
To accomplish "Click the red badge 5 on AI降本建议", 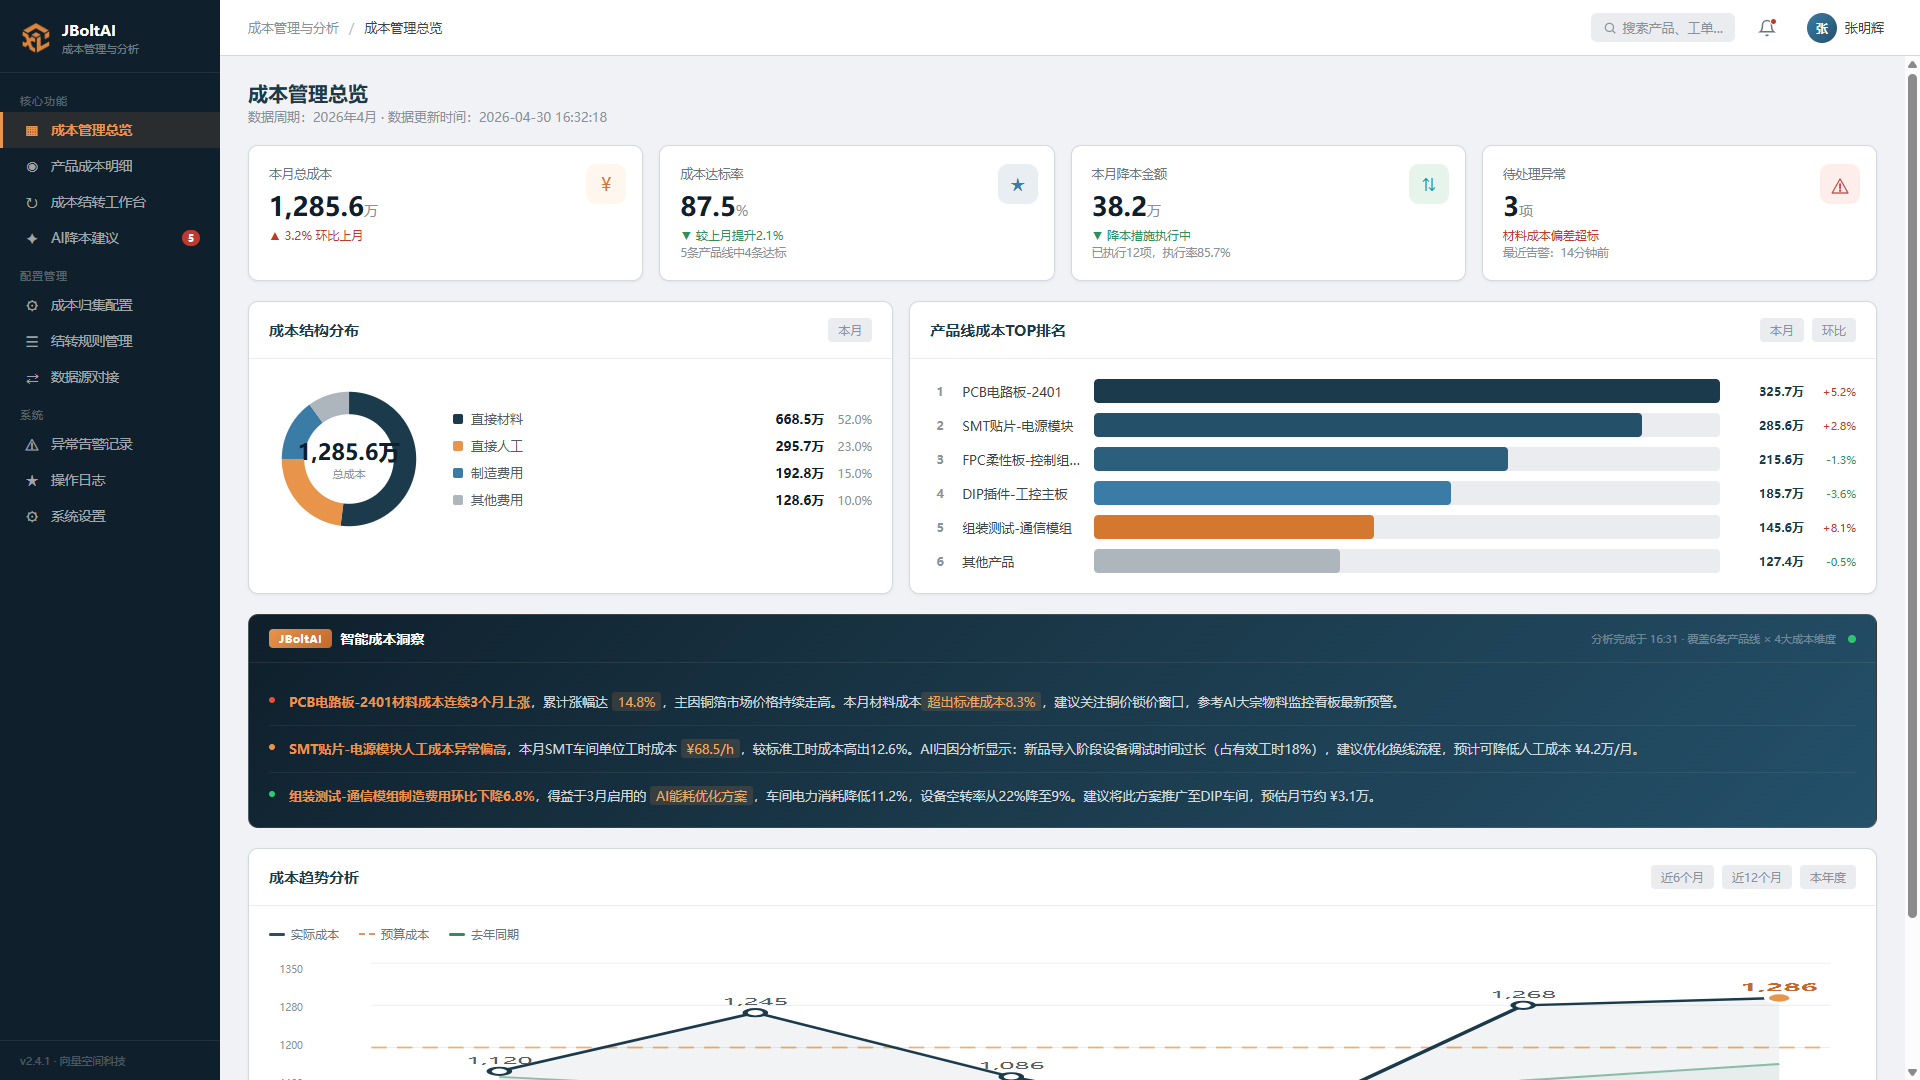I will point(191,238).
